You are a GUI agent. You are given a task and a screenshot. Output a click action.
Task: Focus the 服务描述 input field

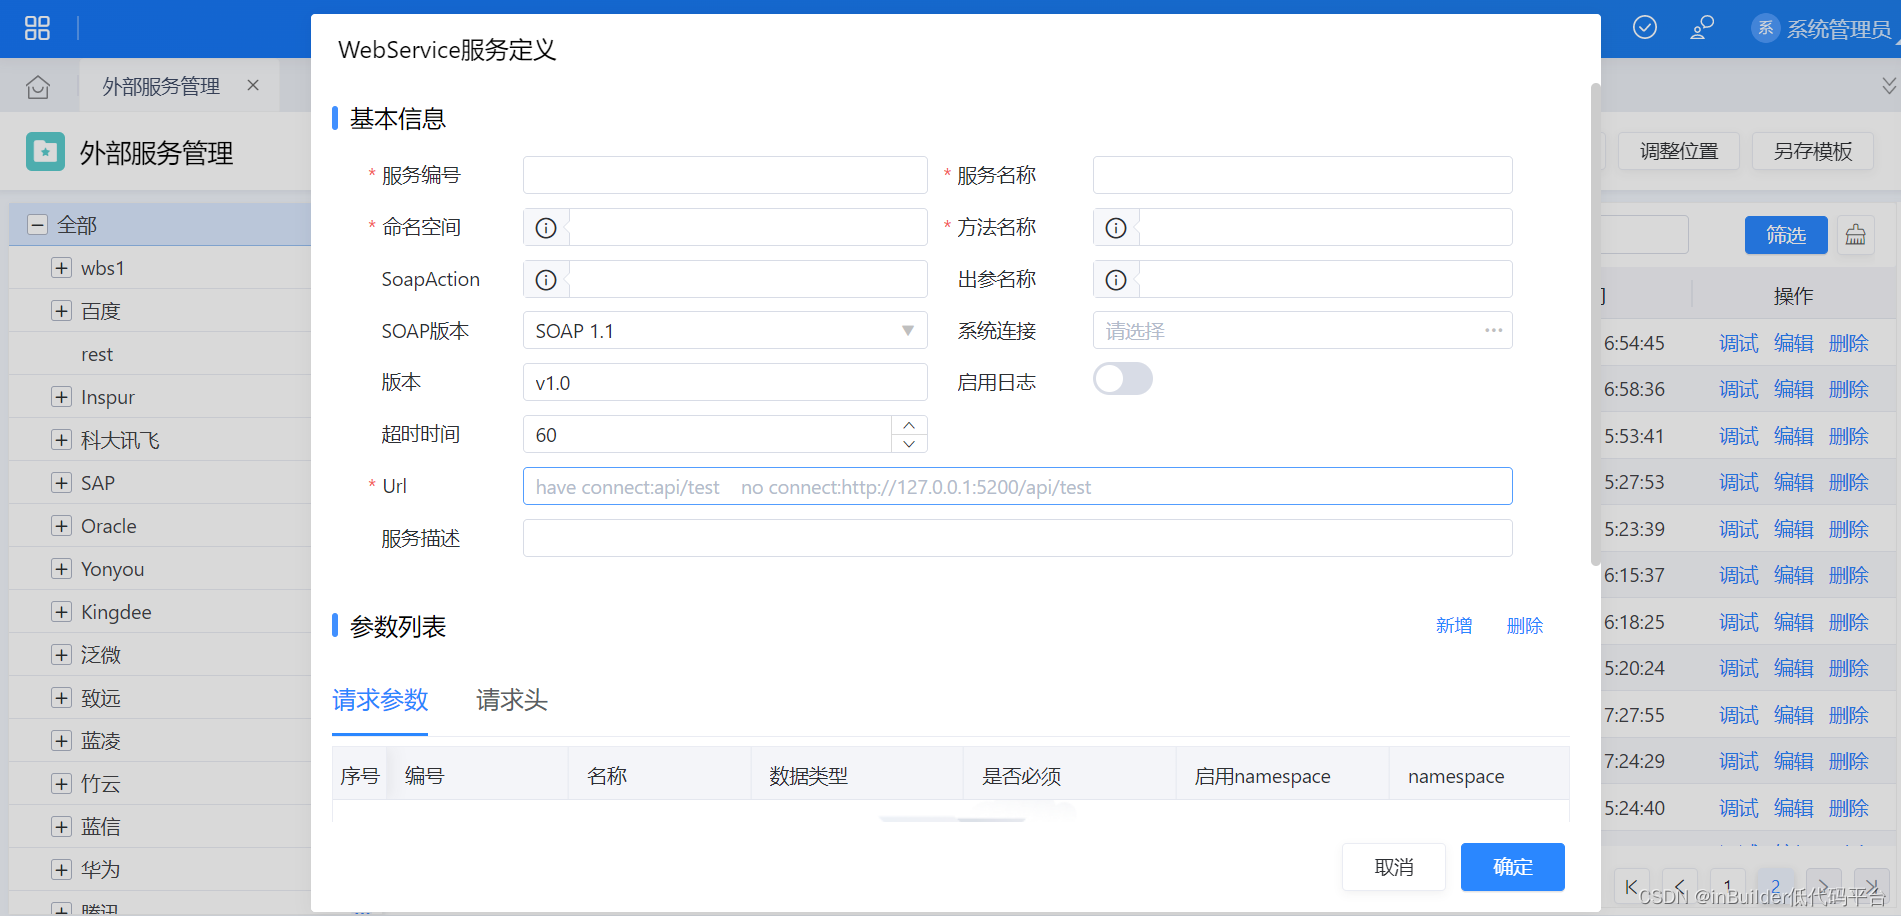coord(1017,538)
